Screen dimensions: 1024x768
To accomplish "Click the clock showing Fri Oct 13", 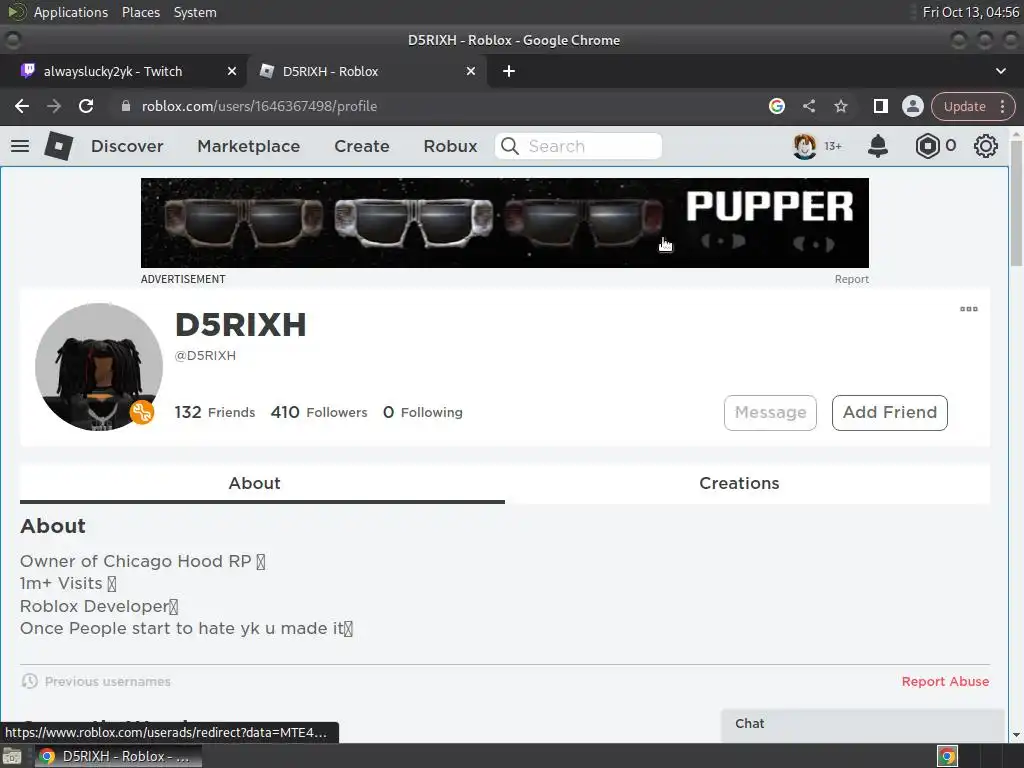I will [970, 12].
